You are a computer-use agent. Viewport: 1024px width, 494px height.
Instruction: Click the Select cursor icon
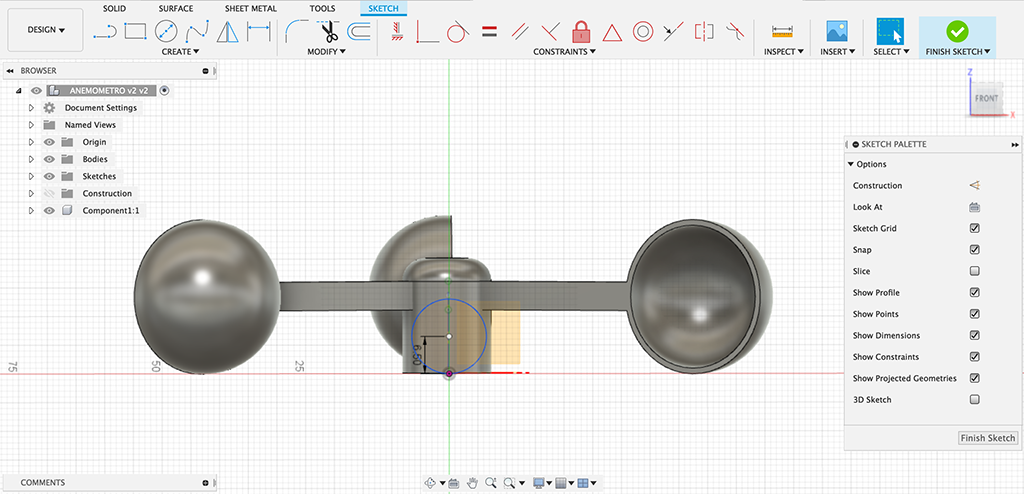click(889, 31)
